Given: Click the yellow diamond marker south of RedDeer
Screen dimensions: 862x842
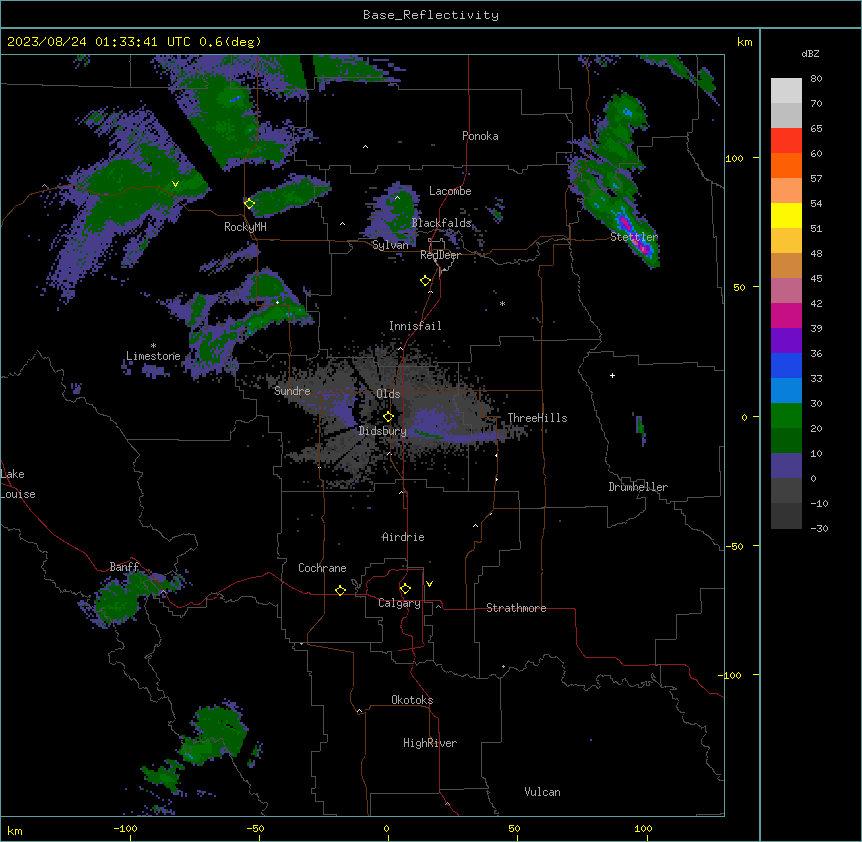Looking at the screenshot, I should point(426,281).
